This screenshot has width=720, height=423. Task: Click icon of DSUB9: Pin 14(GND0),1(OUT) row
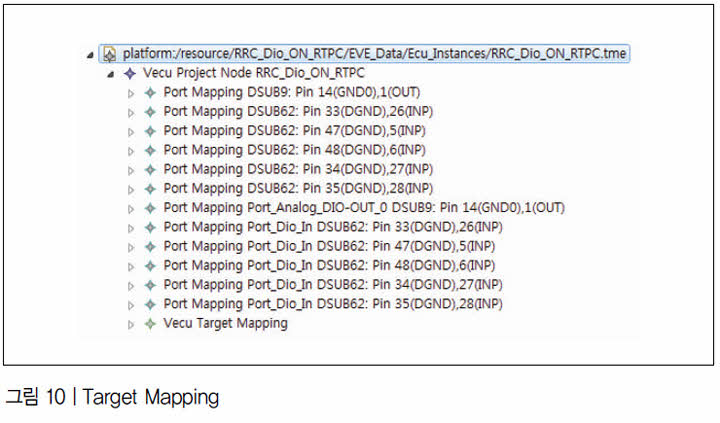click(x=150, y=92)
